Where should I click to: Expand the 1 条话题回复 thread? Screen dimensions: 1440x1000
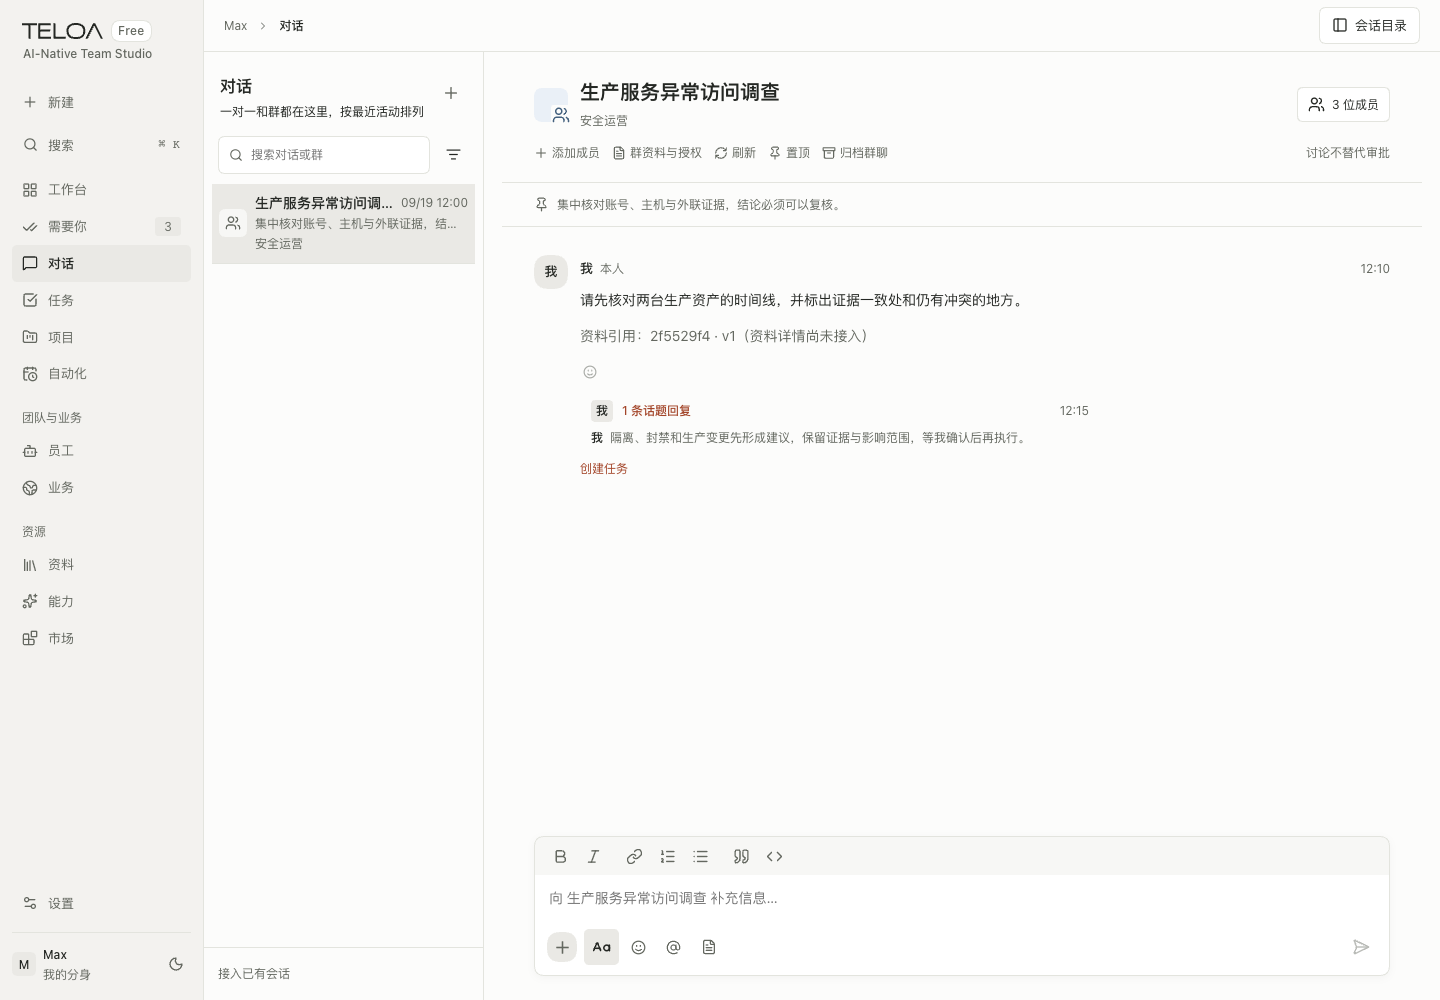(656, 411)
